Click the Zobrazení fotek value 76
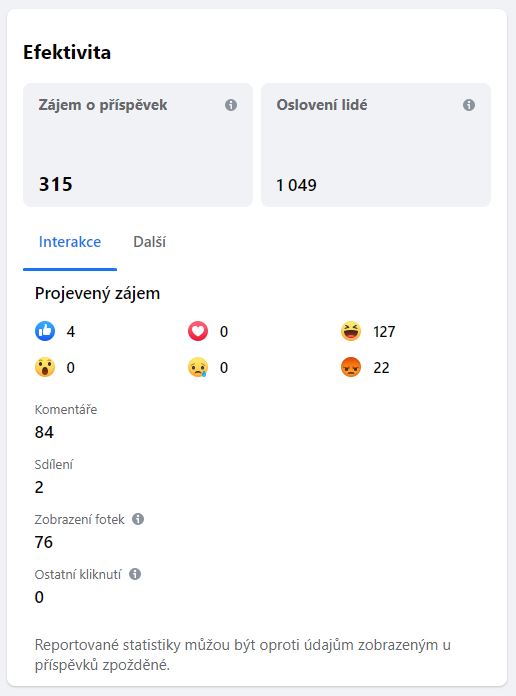The width and height of the screenshot is (516, 696). [x=44, y=542]
